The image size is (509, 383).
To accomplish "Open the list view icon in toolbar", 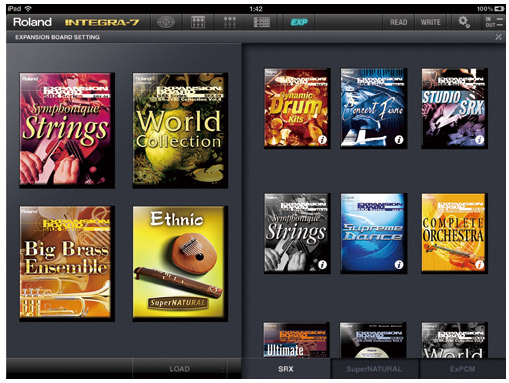I will tap(262, 22).
